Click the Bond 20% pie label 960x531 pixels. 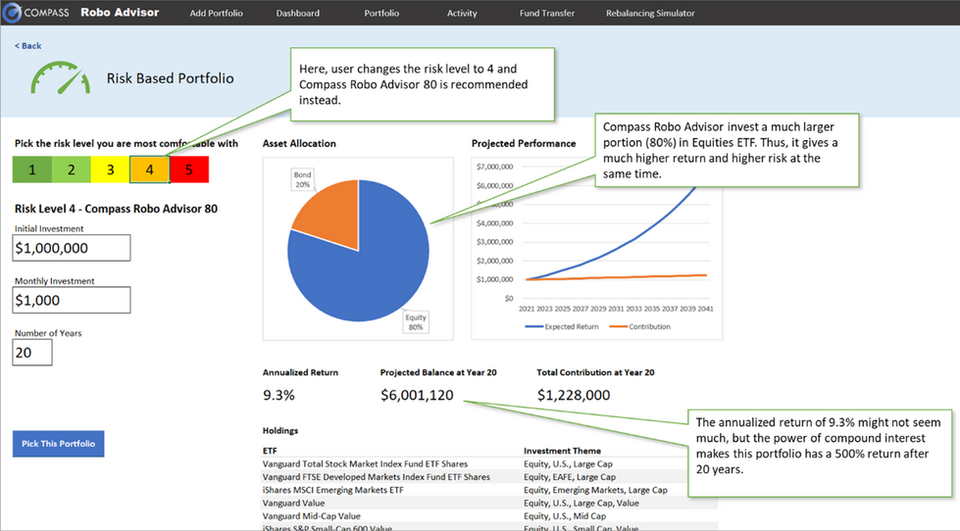tap(302, 179)
